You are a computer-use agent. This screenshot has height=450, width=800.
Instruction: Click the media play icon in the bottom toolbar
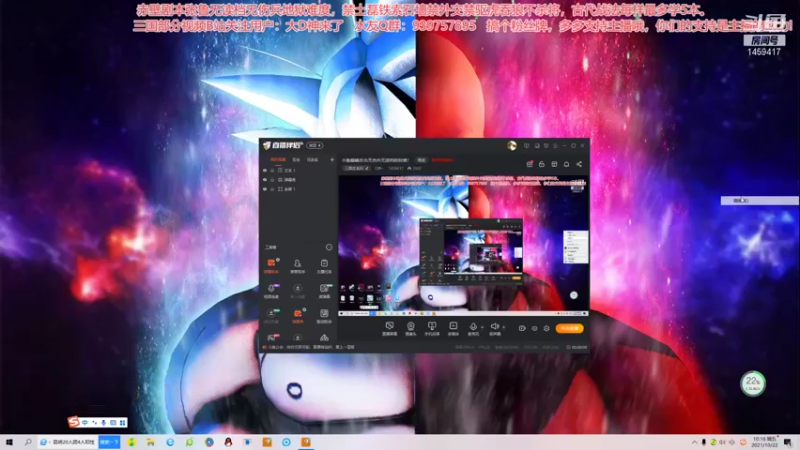pyautogui.click(x=453, y=329)
